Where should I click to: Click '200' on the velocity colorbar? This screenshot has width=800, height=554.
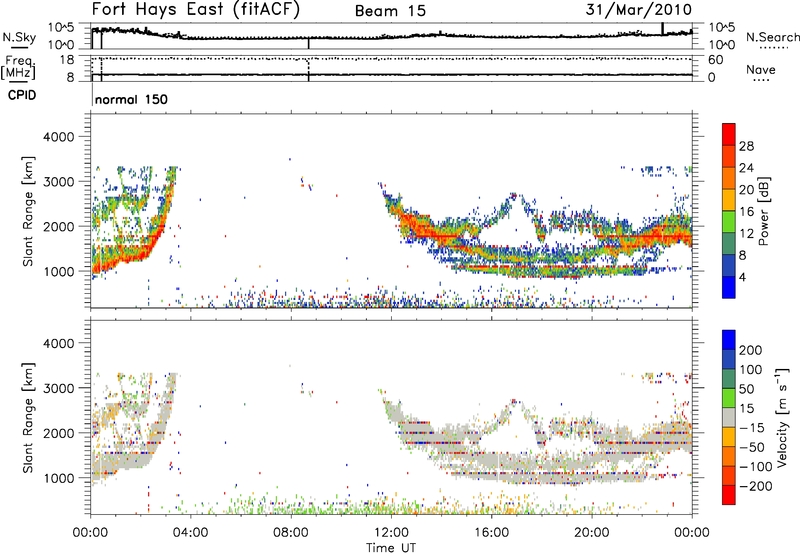click(751, 350)
